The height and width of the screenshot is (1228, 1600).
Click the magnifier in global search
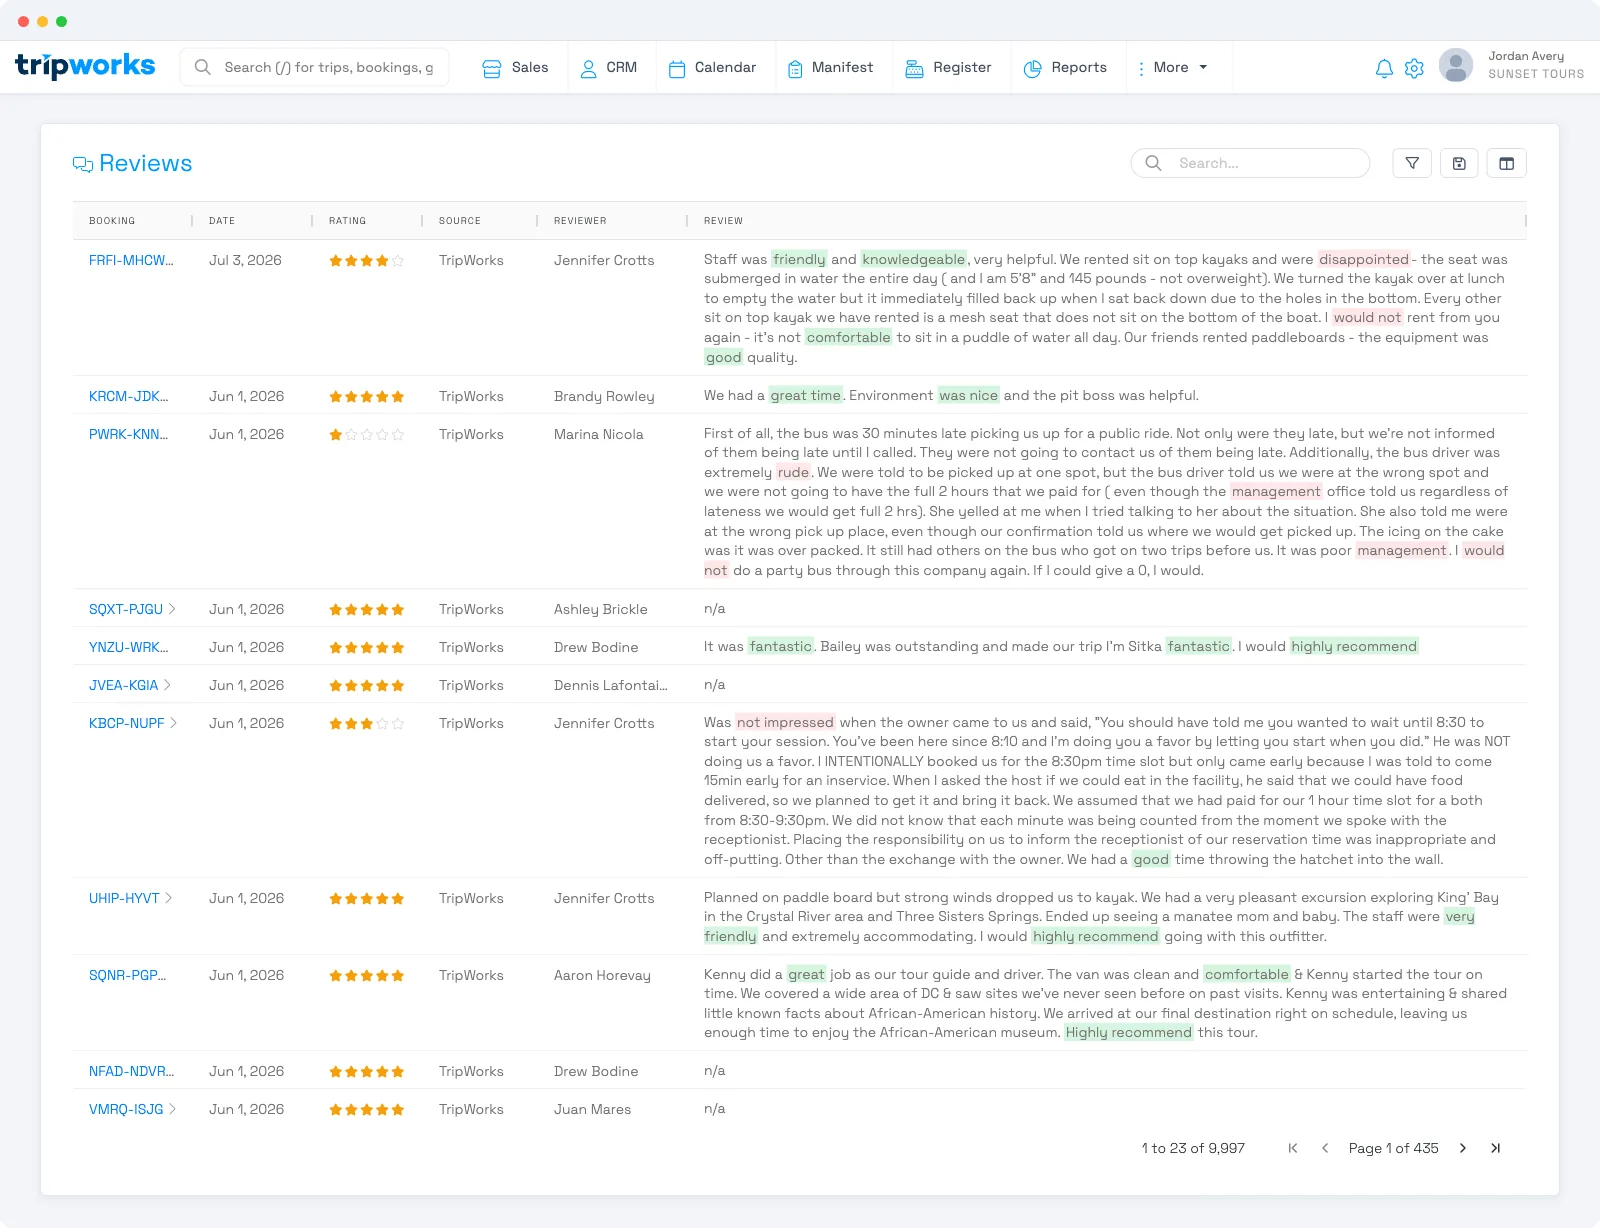(203, 67)
